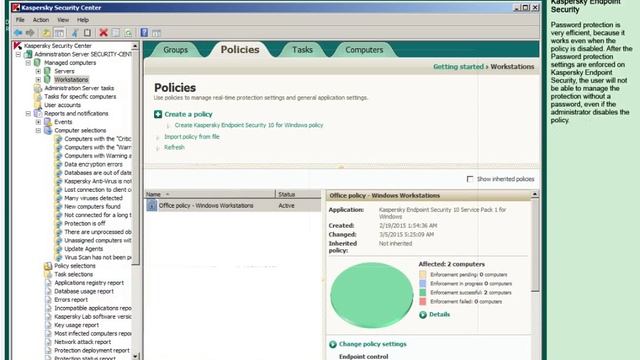Toggle the Show/Hide action pane icon

point(156,33)
